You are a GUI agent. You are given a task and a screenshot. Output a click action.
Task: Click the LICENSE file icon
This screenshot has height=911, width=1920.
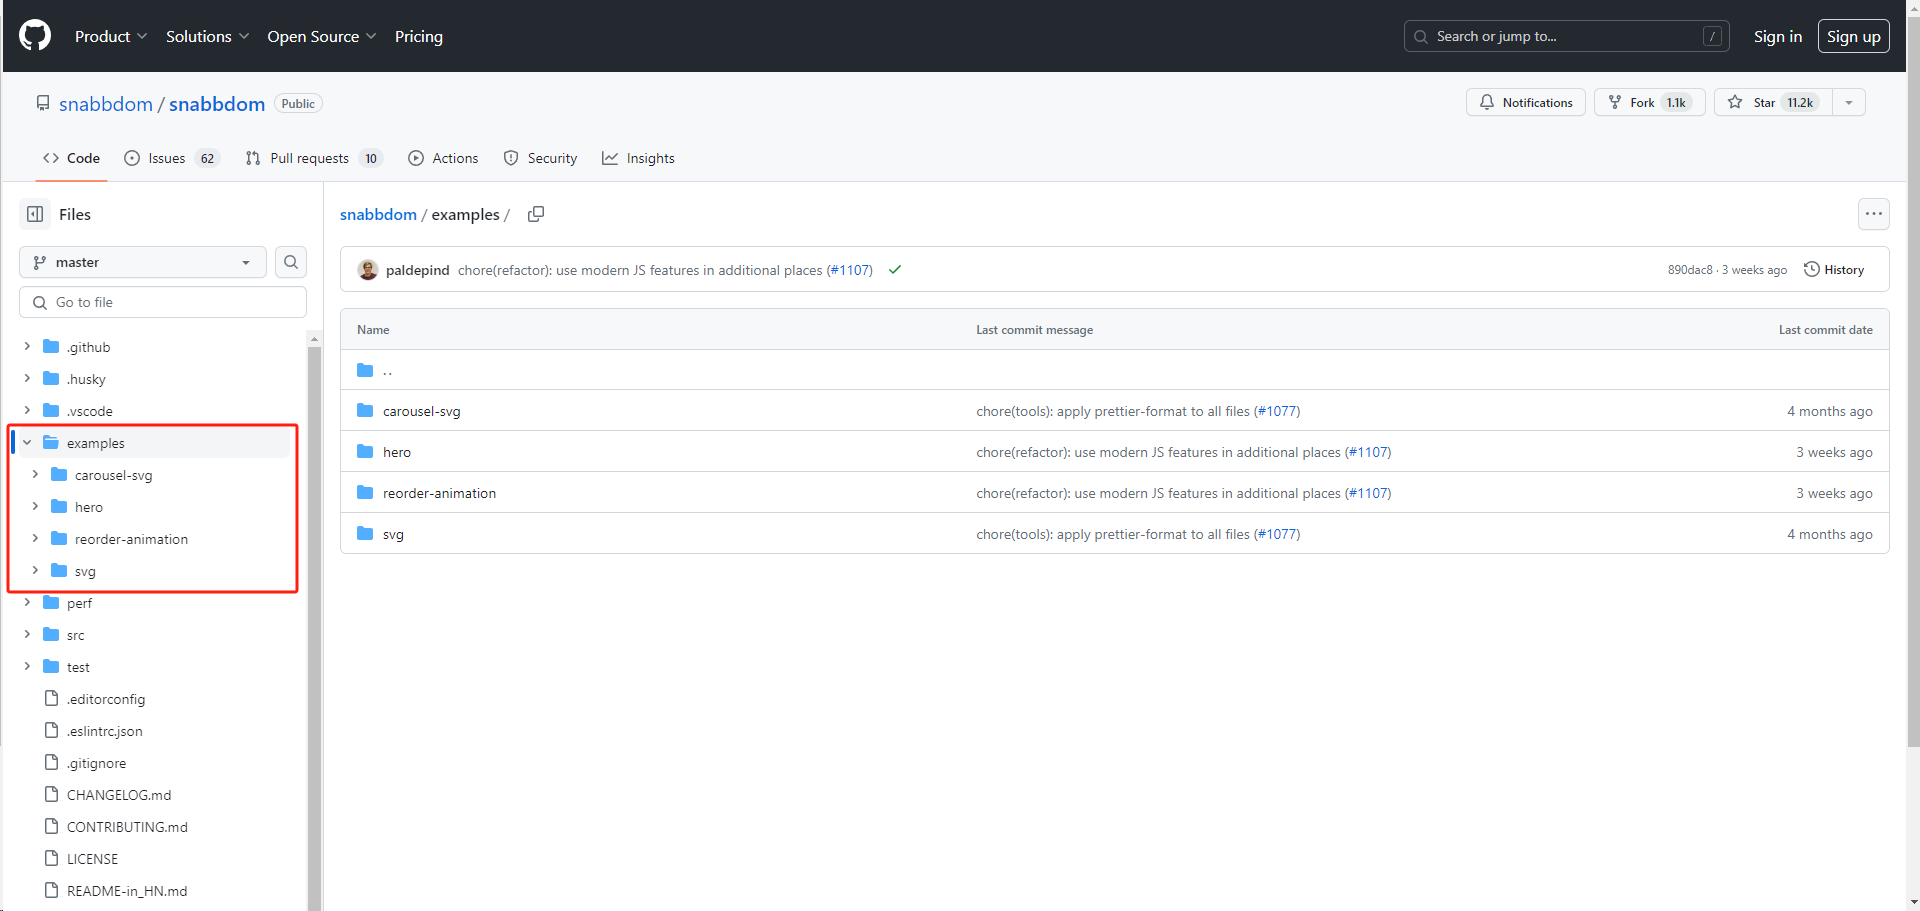51,858
